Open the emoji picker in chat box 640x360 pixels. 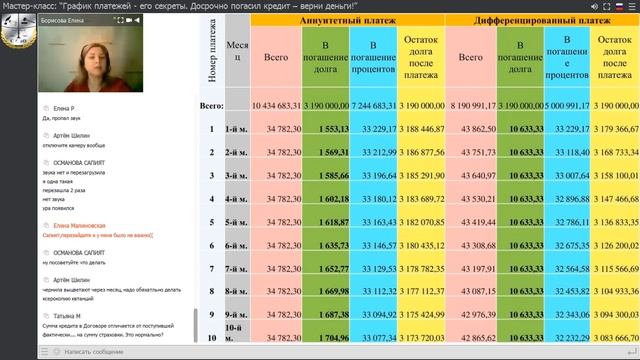57,351
